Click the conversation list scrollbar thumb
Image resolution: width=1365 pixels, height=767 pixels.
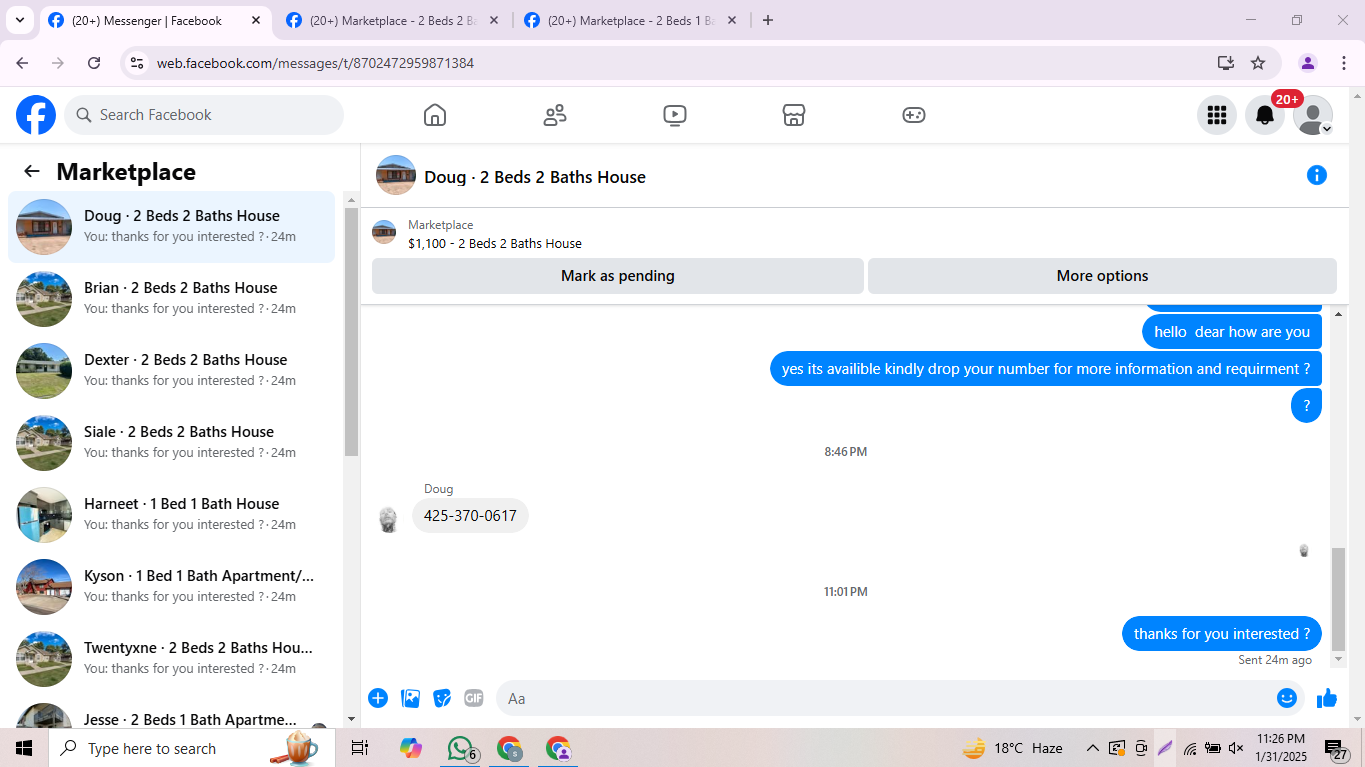pyautogui.click(x=351, y=332)
